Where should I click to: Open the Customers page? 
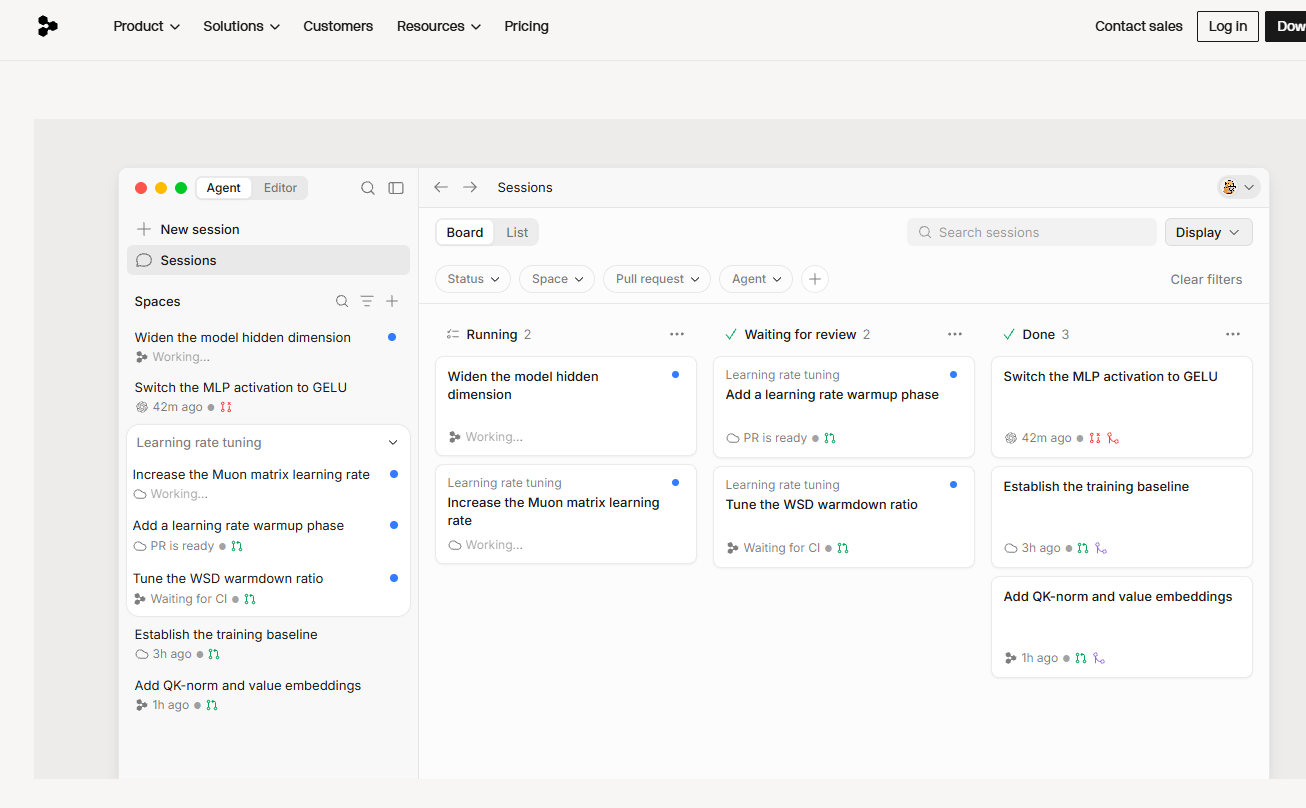pos(338,26)
